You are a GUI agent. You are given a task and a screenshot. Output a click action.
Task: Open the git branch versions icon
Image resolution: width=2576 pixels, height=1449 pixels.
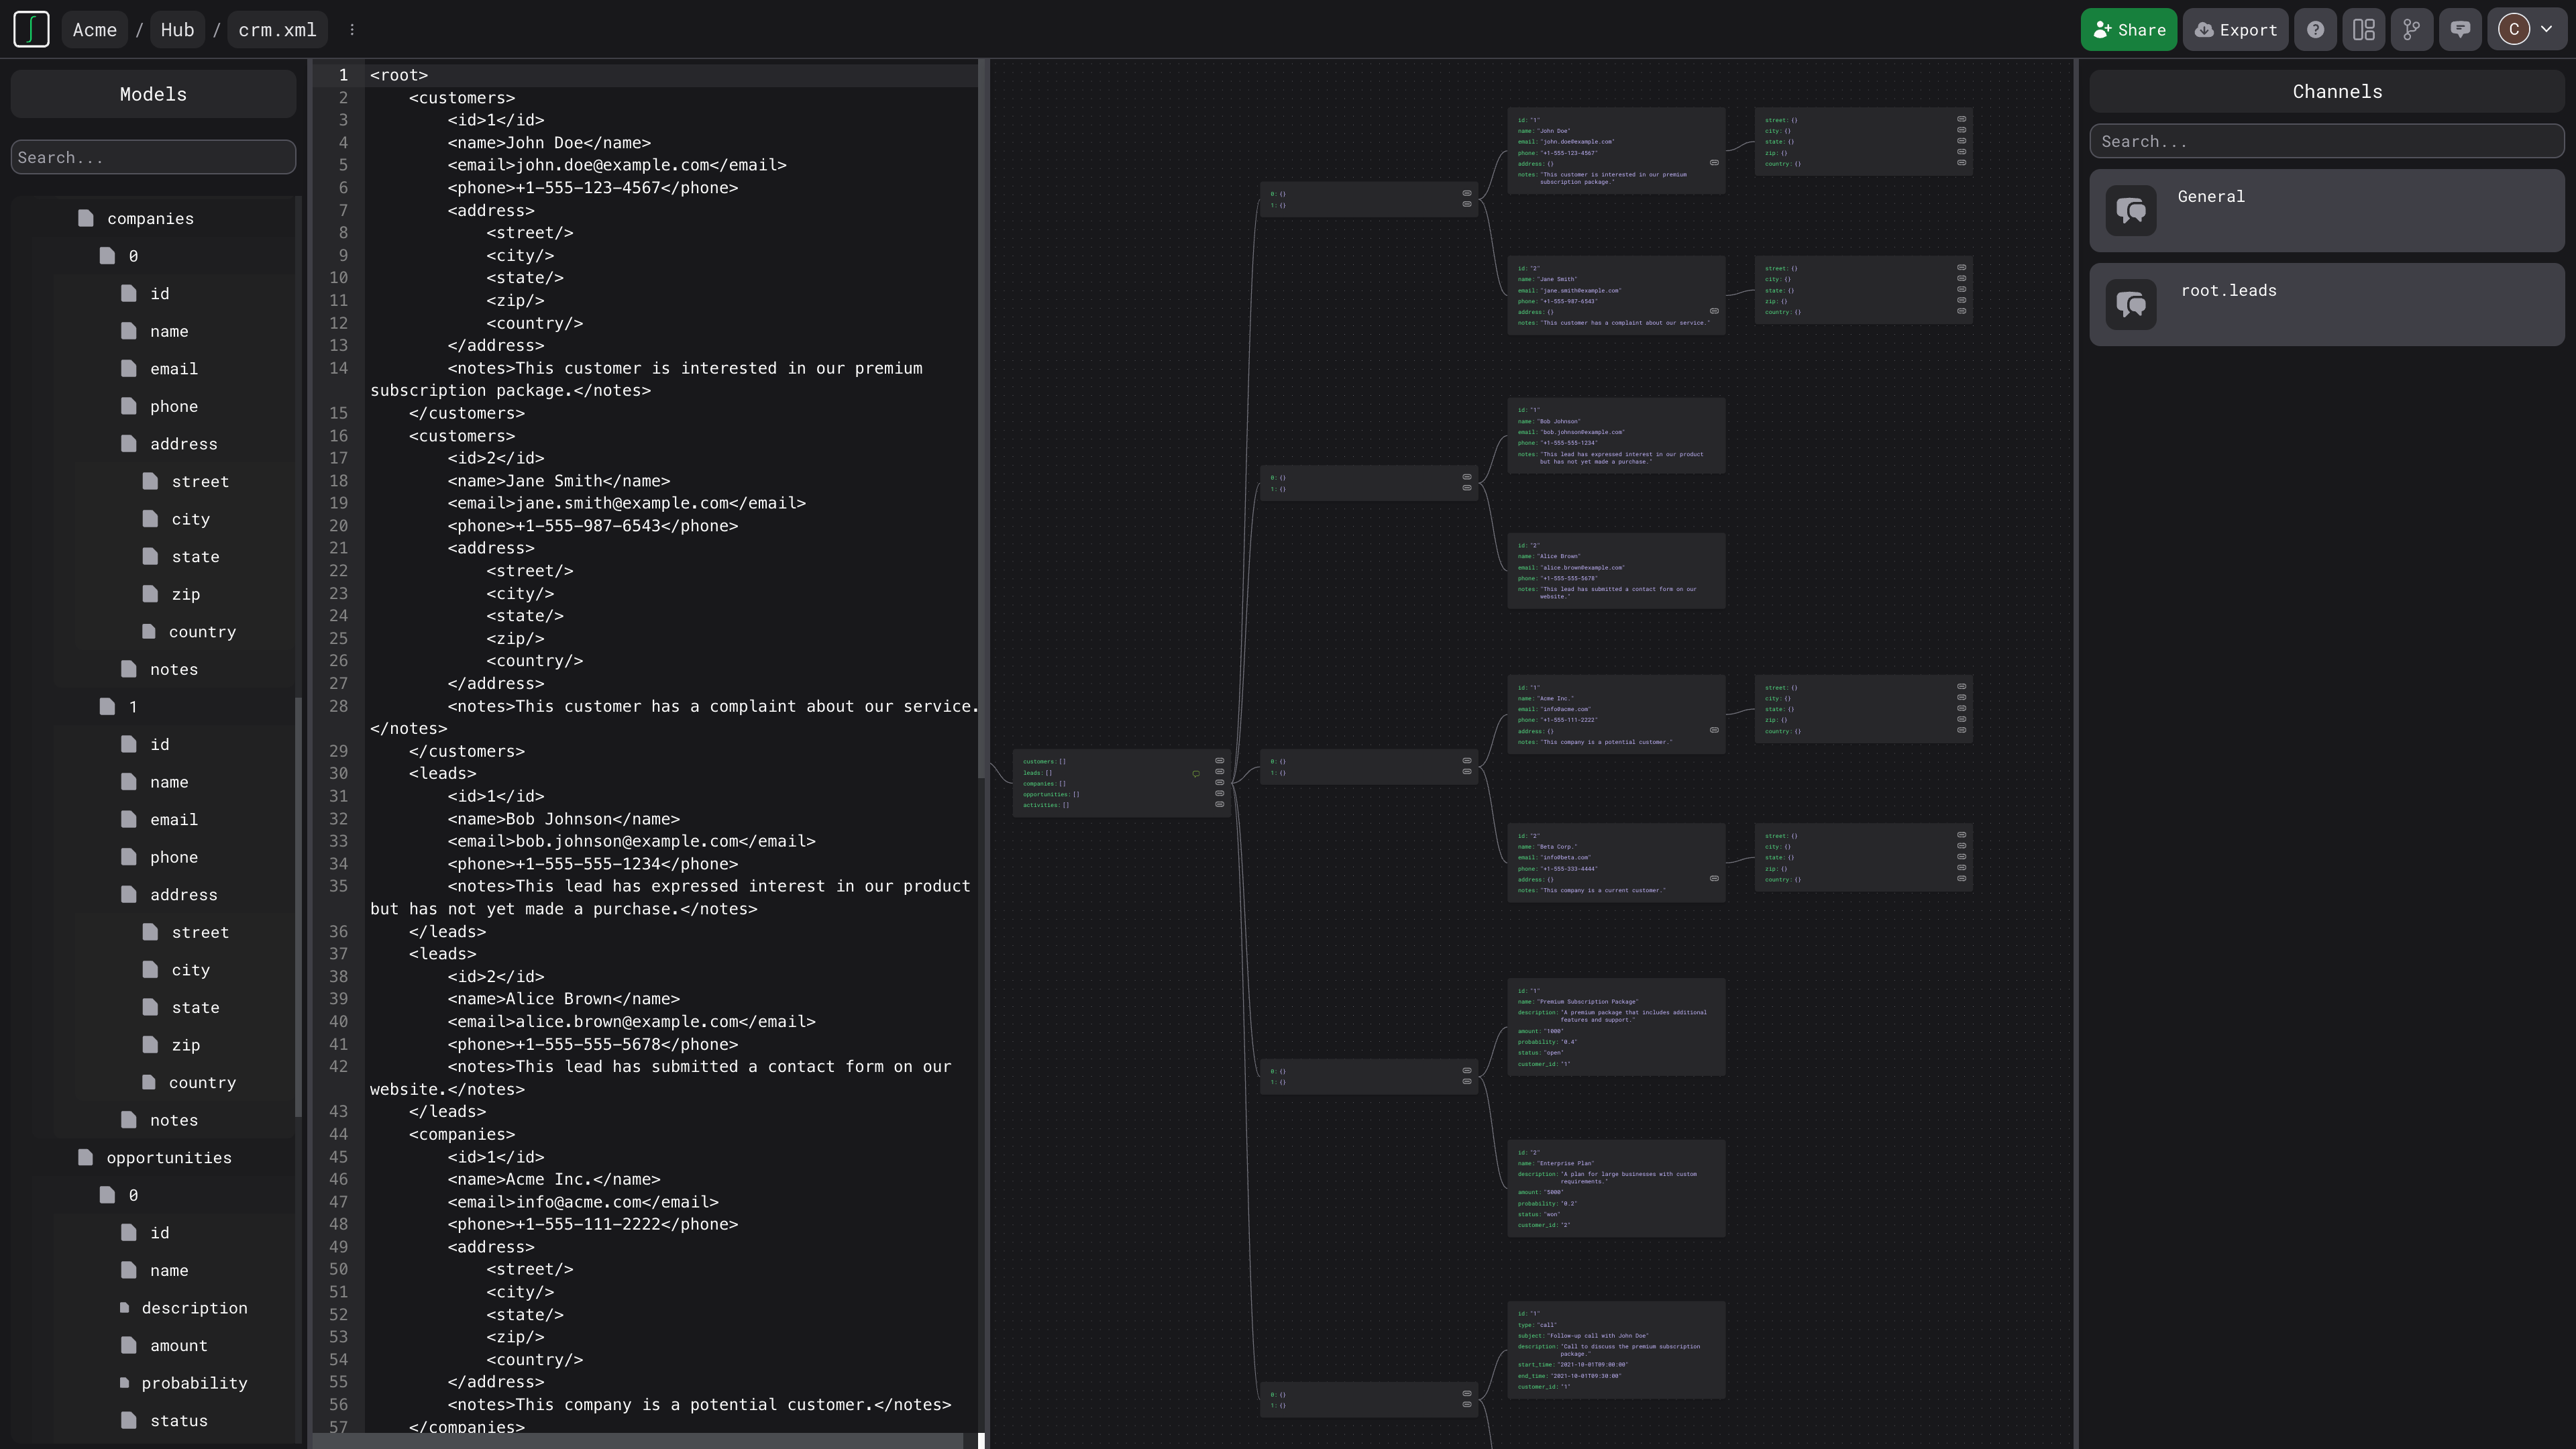coord(2411,30)
